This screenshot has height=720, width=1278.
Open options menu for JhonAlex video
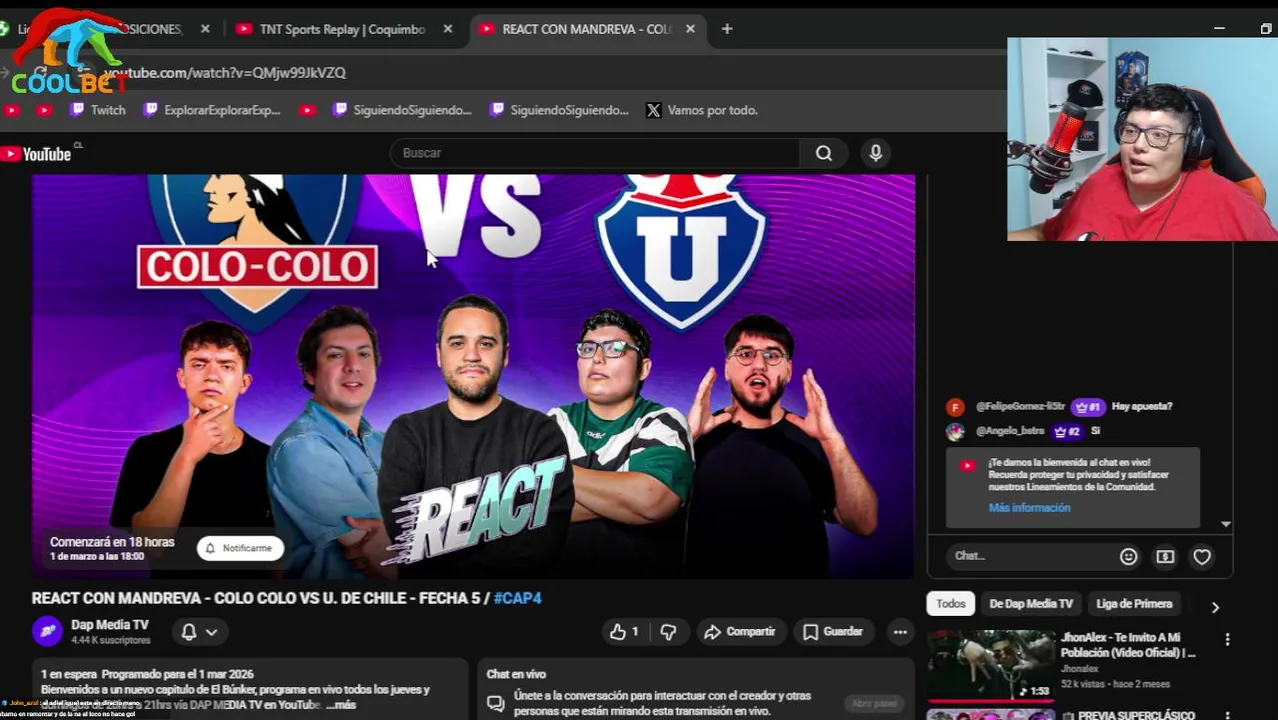point(1227,640)
